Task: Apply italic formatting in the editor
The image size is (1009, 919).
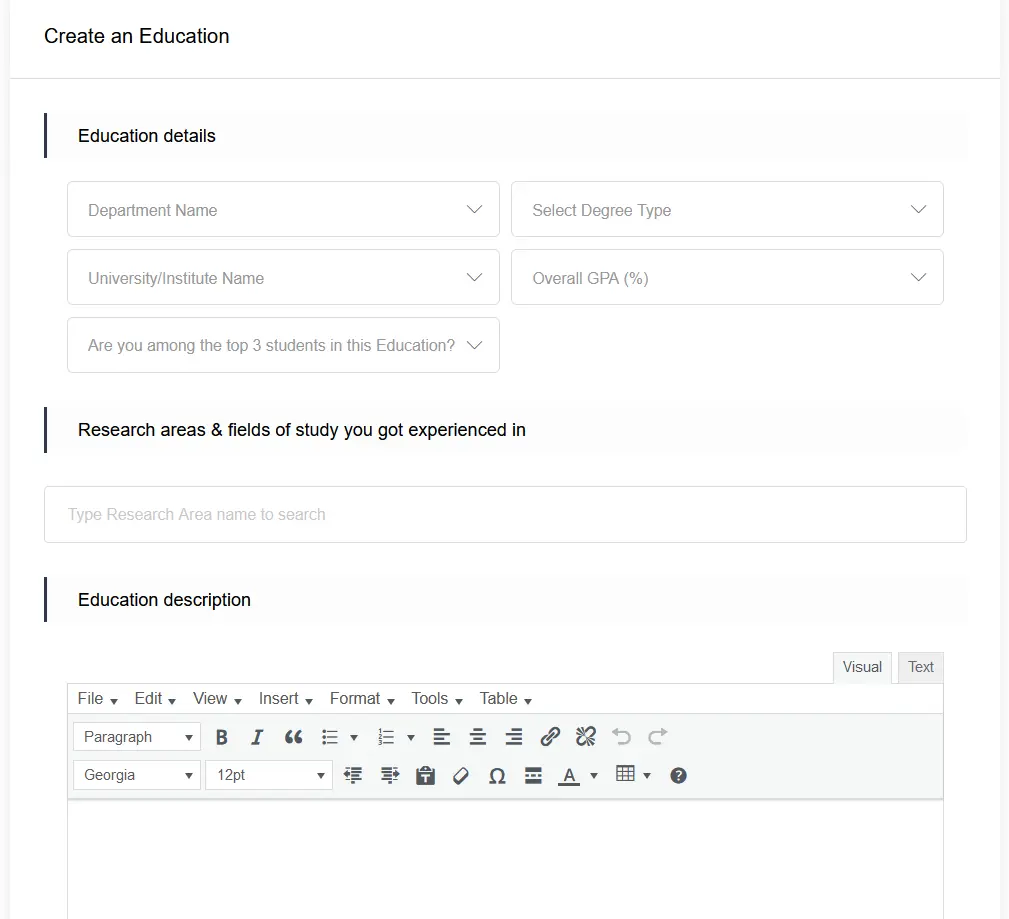Action: pos(257,737)
